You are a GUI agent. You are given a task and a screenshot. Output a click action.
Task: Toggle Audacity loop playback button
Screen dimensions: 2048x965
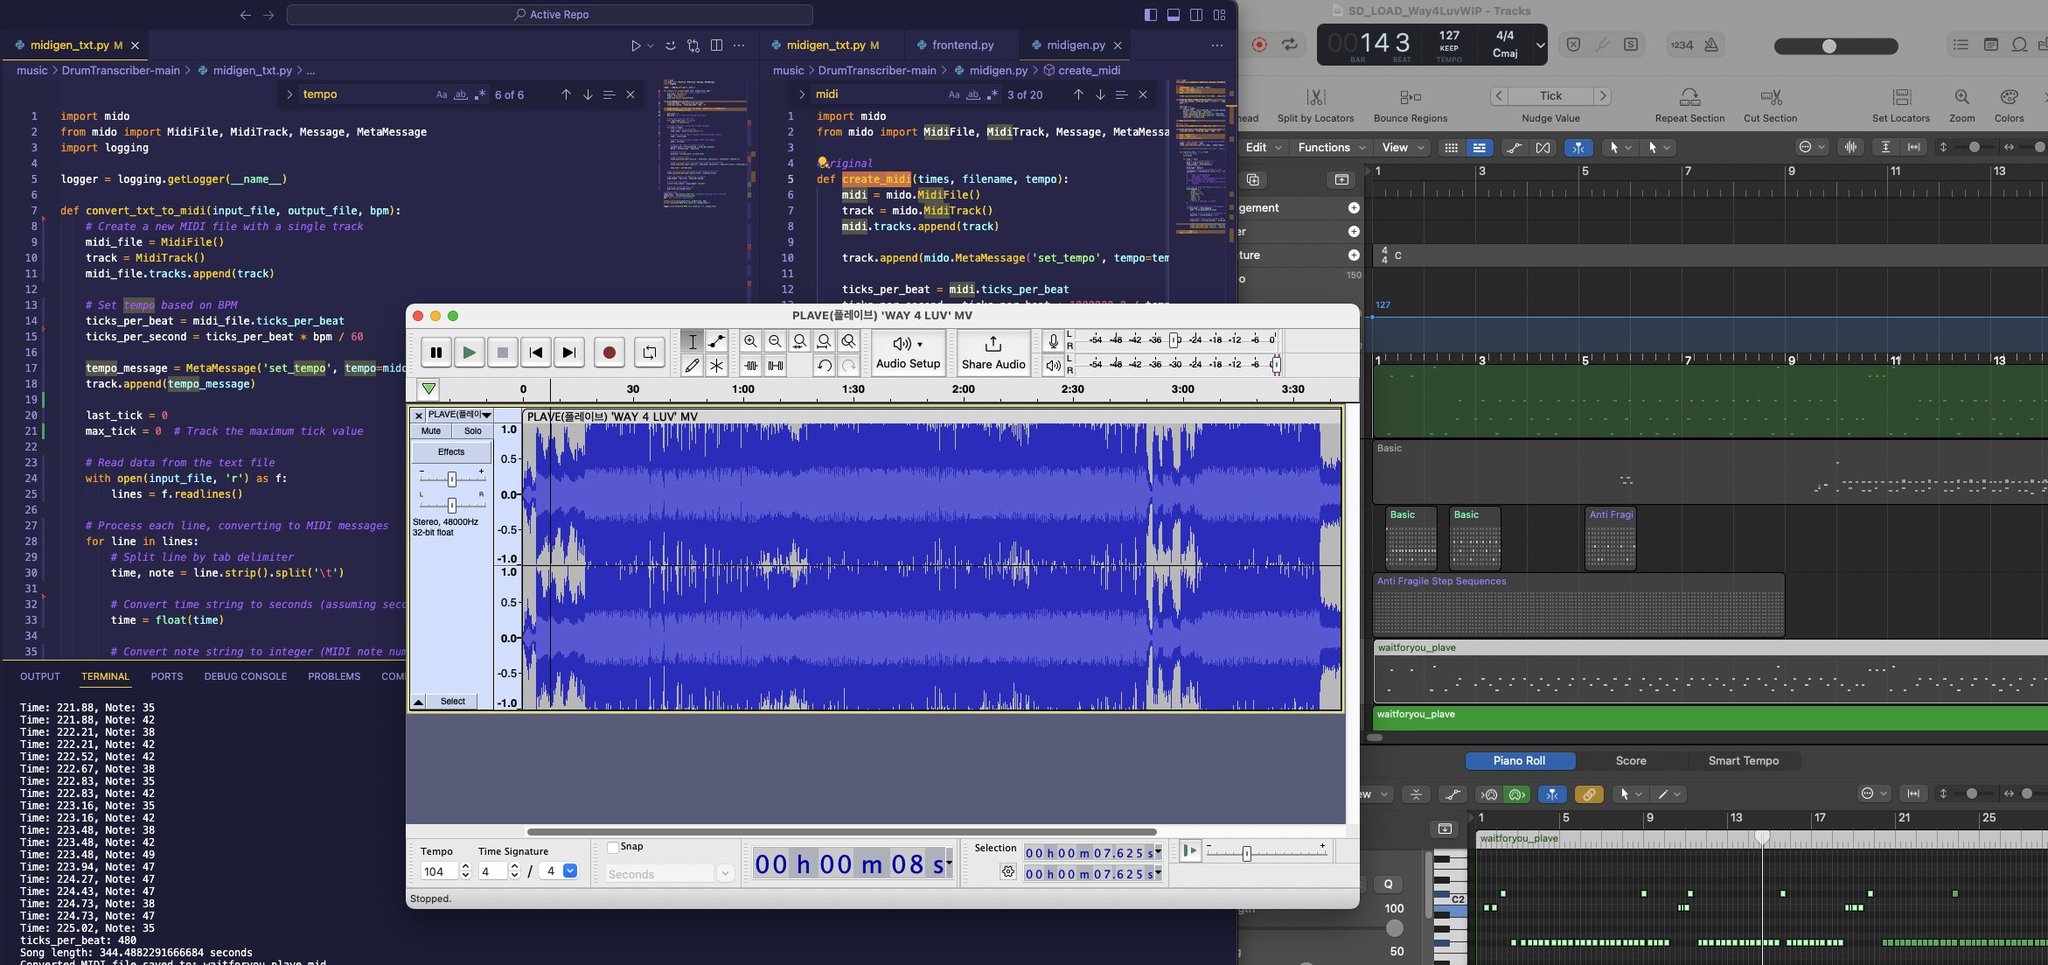[x=649, y=352]
